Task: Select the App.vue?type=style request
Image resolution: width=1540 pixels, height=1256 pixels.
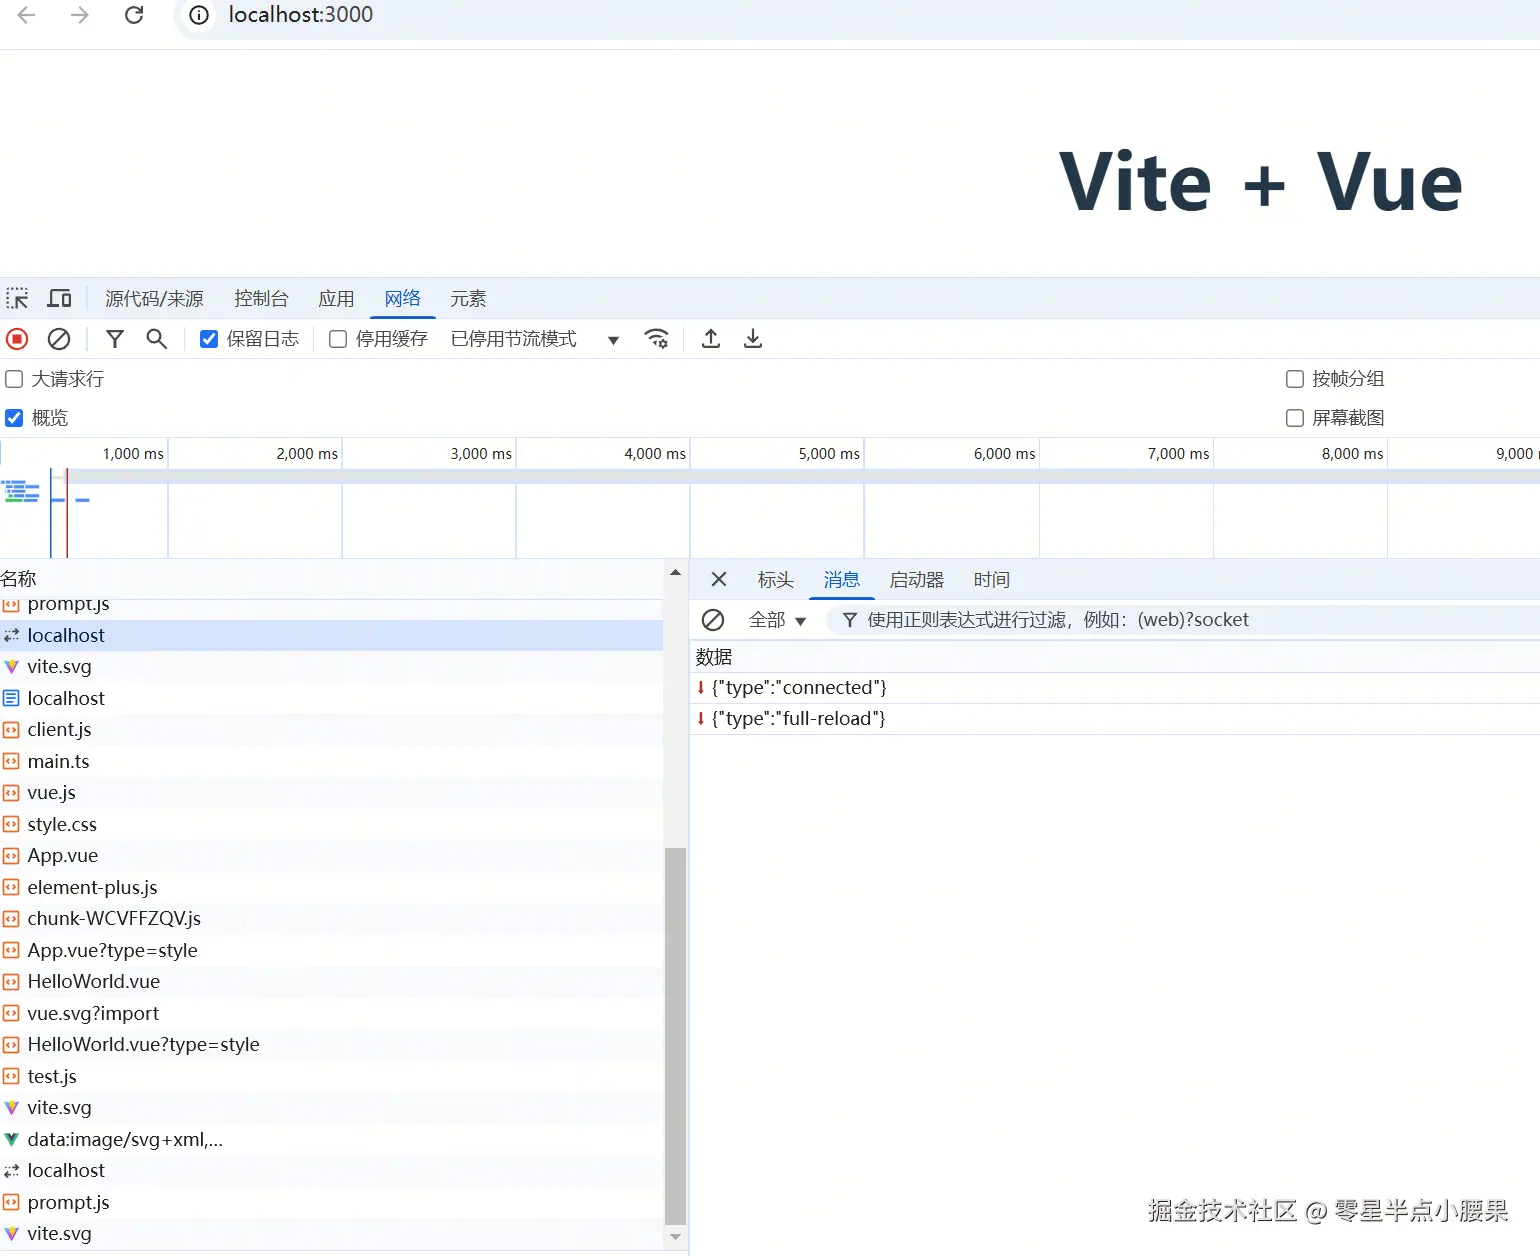Action: pyautogui.click(x=331, y=951)
